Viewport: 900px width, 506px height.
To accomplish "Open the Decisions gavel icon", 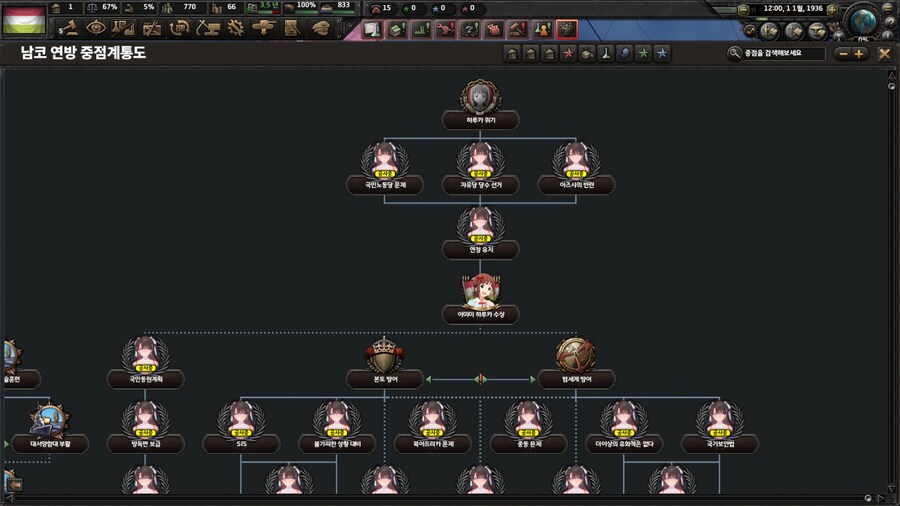I will 68,29.
